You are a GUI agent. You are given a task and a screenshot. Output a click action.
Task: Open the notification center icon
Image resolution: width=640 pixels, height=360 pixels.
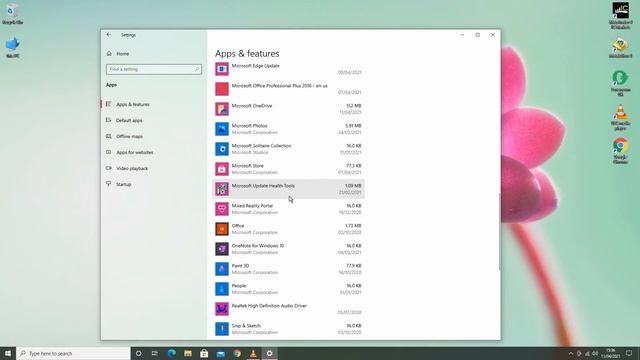629,353
